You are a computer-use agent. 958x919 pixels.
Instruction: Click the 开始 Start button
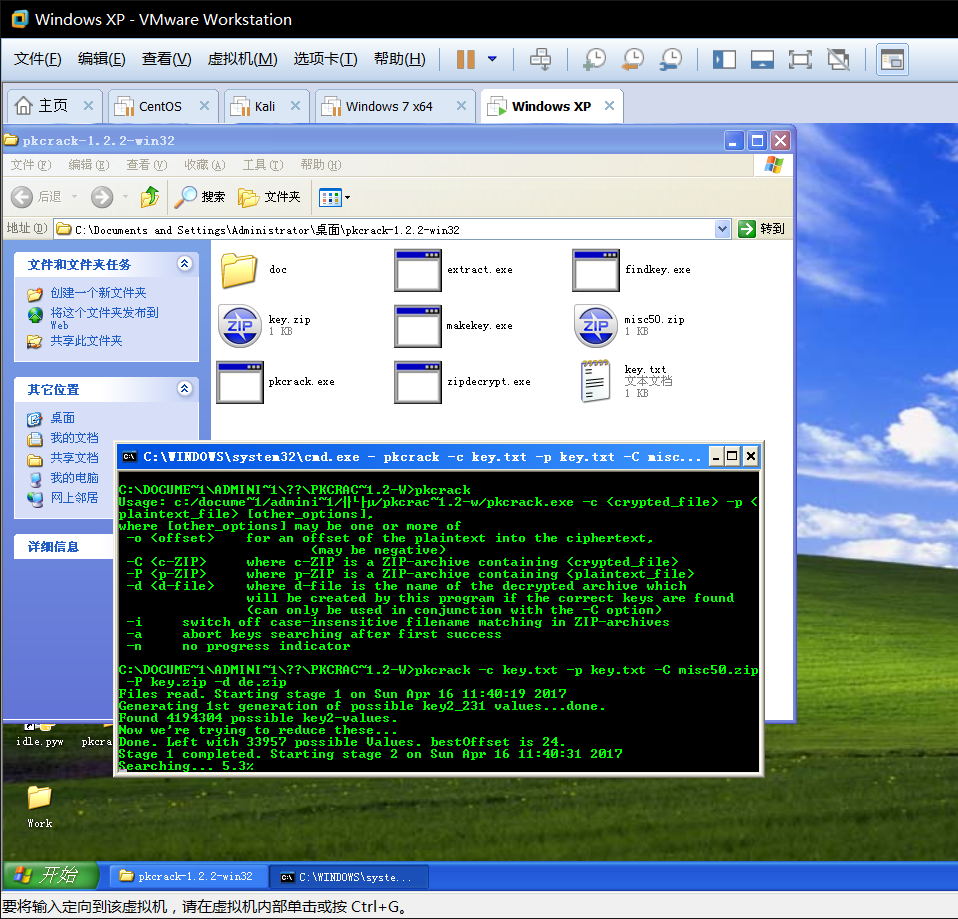50,876
